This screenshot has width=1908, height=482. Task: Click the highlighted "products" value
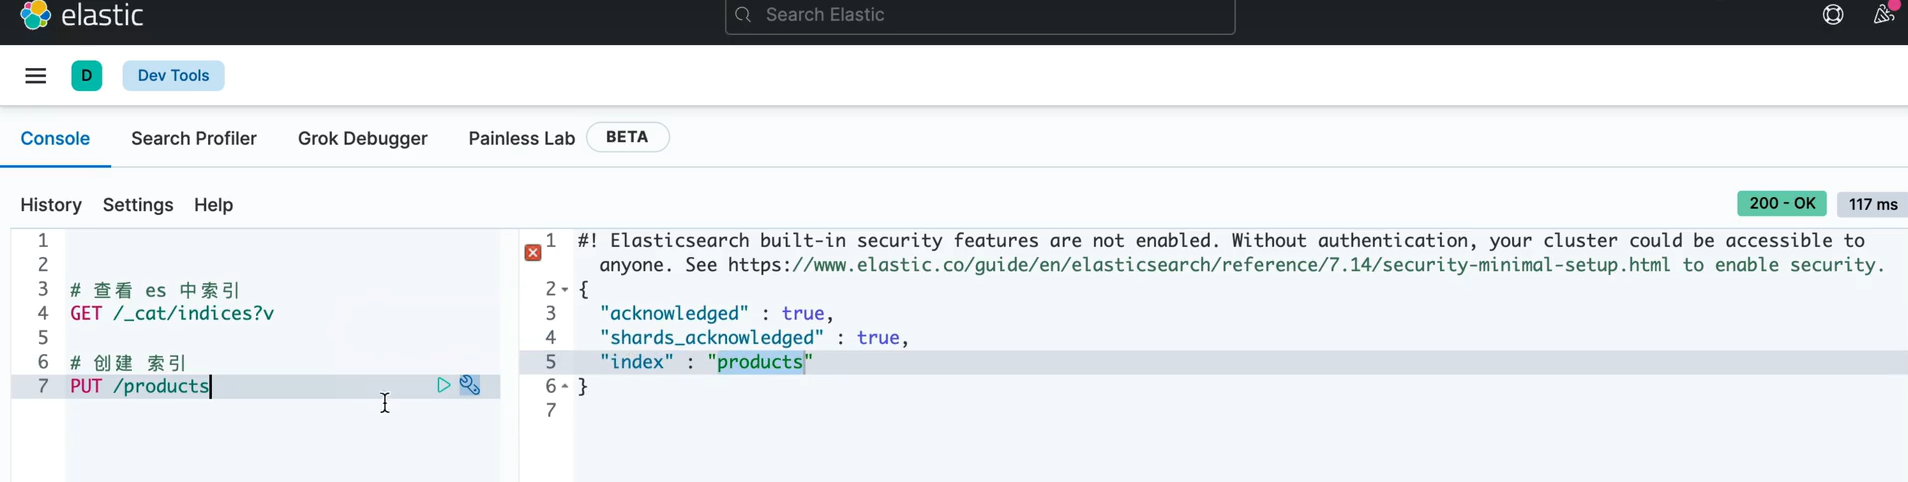(x=760, y=362)
